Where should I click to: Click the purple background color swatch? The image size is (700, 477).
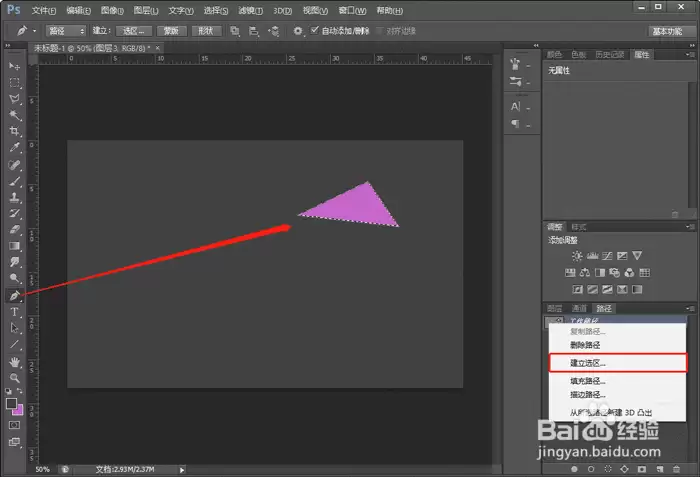[19, 410]
